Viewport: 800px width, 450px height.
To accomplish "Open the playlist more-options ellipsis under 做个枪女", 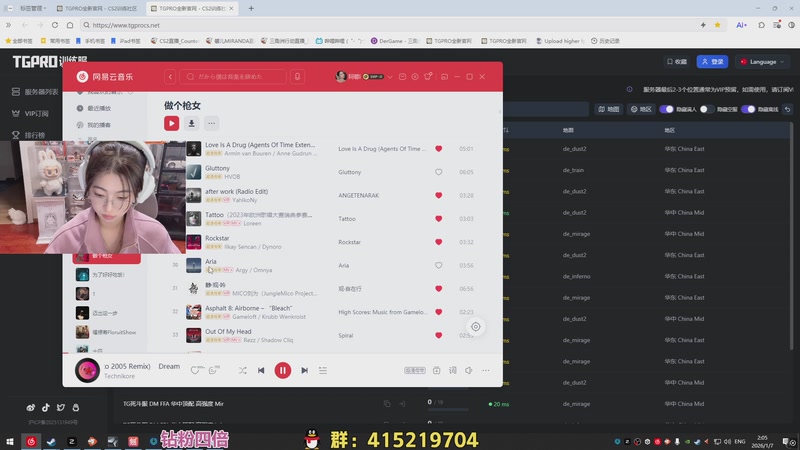I will (211, 123).
